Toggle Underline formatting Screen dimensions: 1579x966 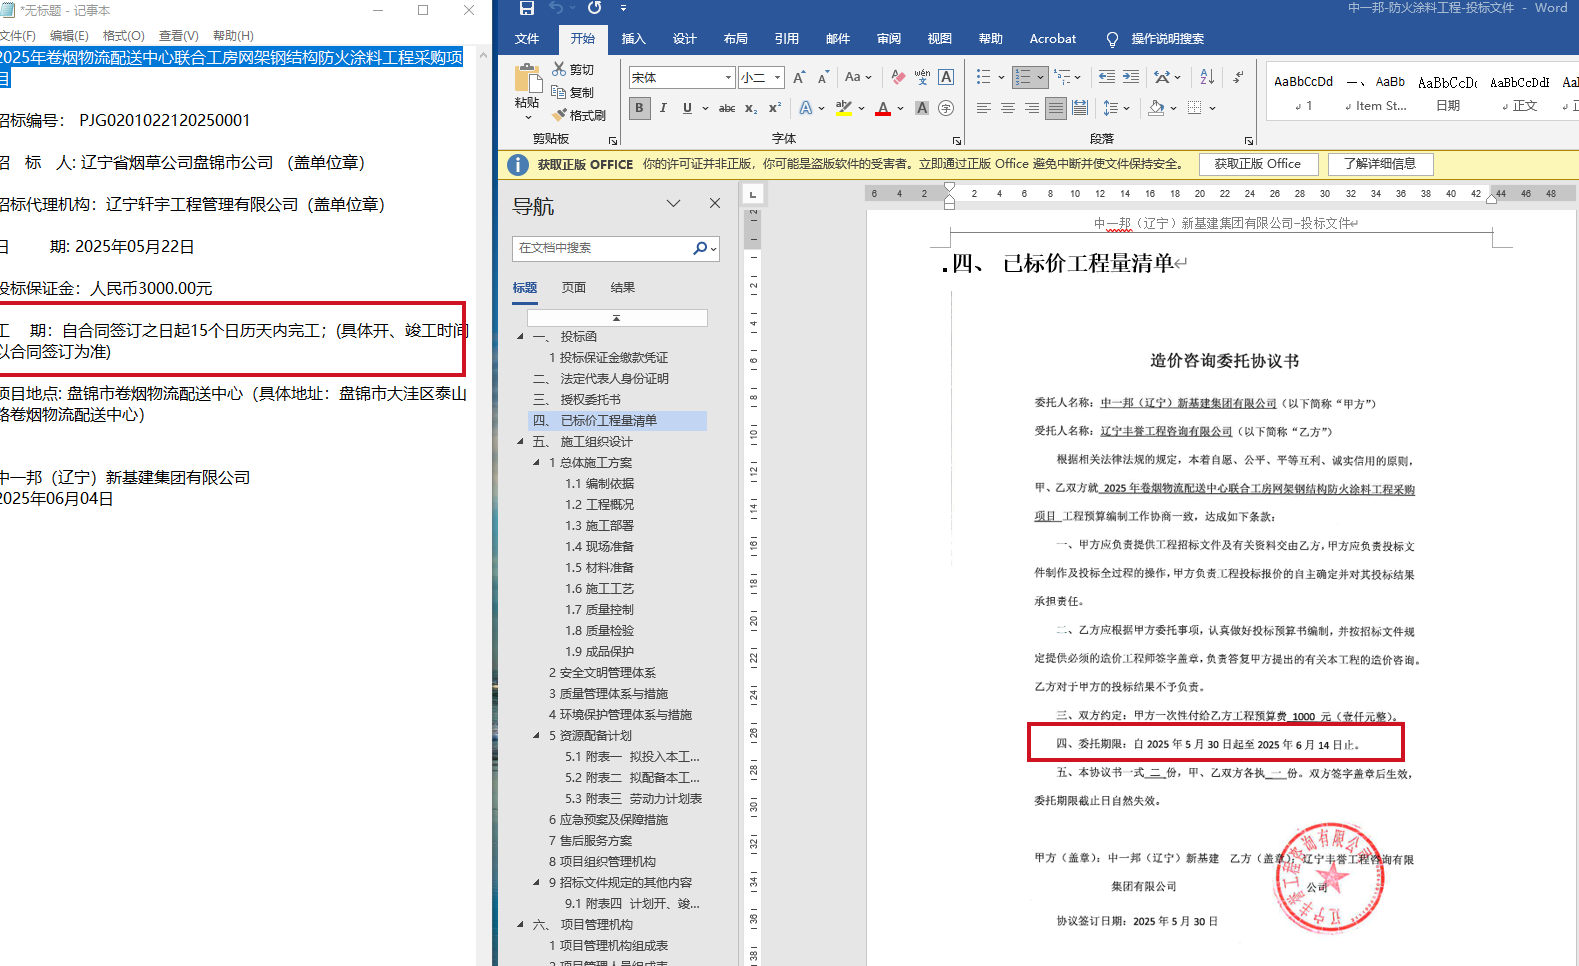point(687,108)
